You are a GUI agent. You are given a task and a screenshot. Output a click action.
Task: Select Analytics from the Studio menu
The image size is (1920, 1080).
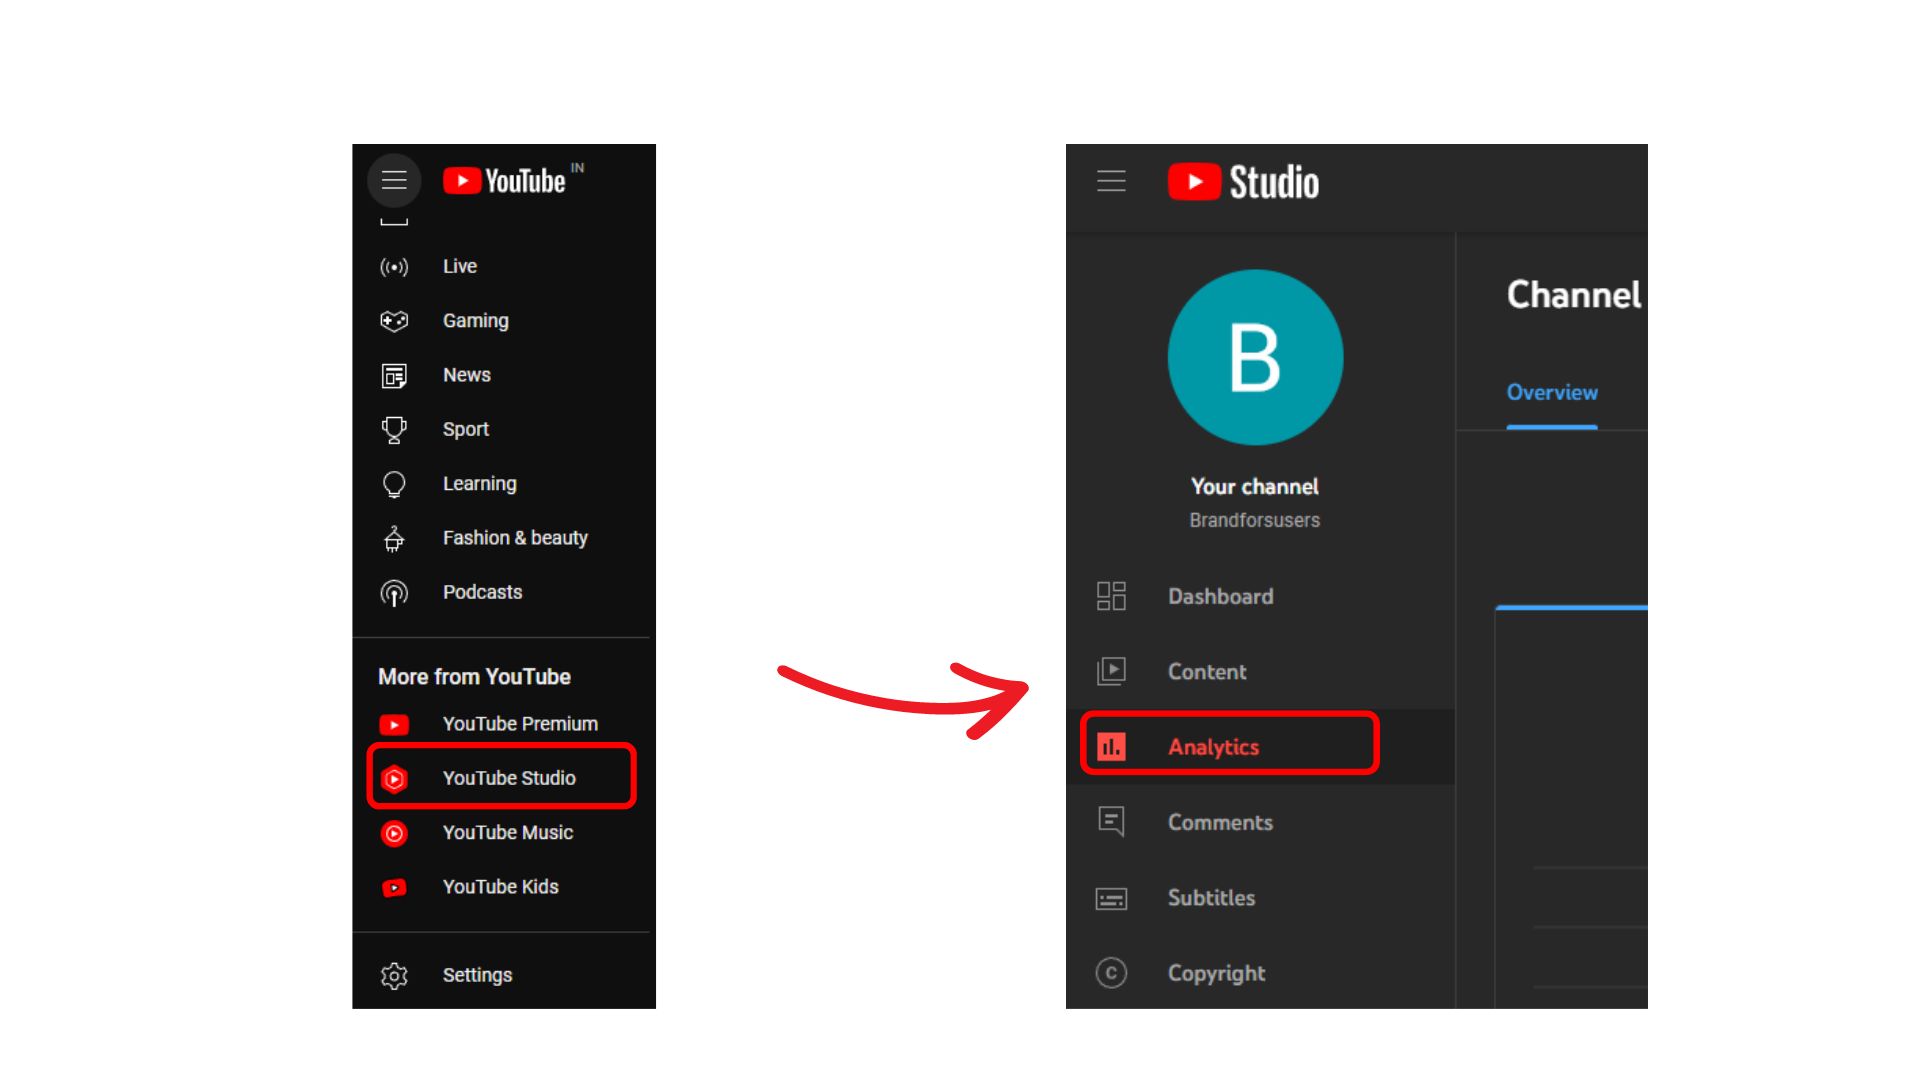(x=1213, y=747)
